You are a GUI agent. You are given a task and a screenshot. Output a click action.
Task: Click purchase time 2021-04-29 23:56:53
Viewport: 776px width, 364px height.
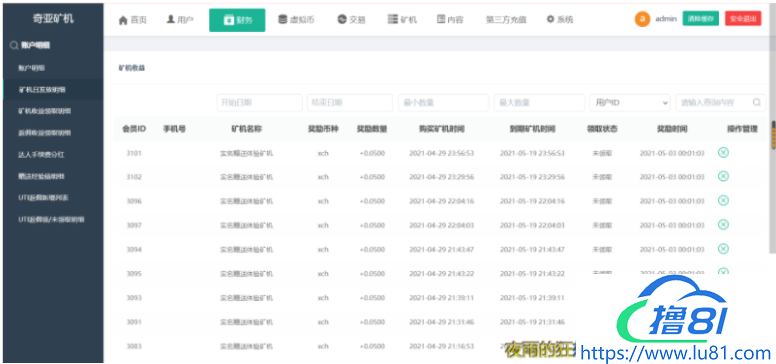pyautogui.click(x=441, y=153)
